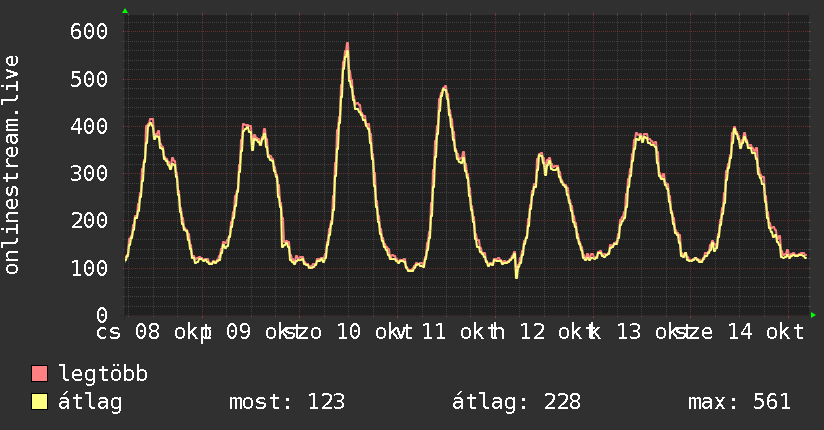Click the highest peak on 10 okt

347,46
